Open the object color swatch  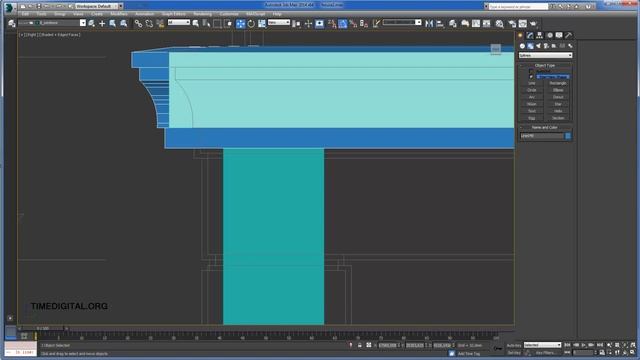coord(568,136)
